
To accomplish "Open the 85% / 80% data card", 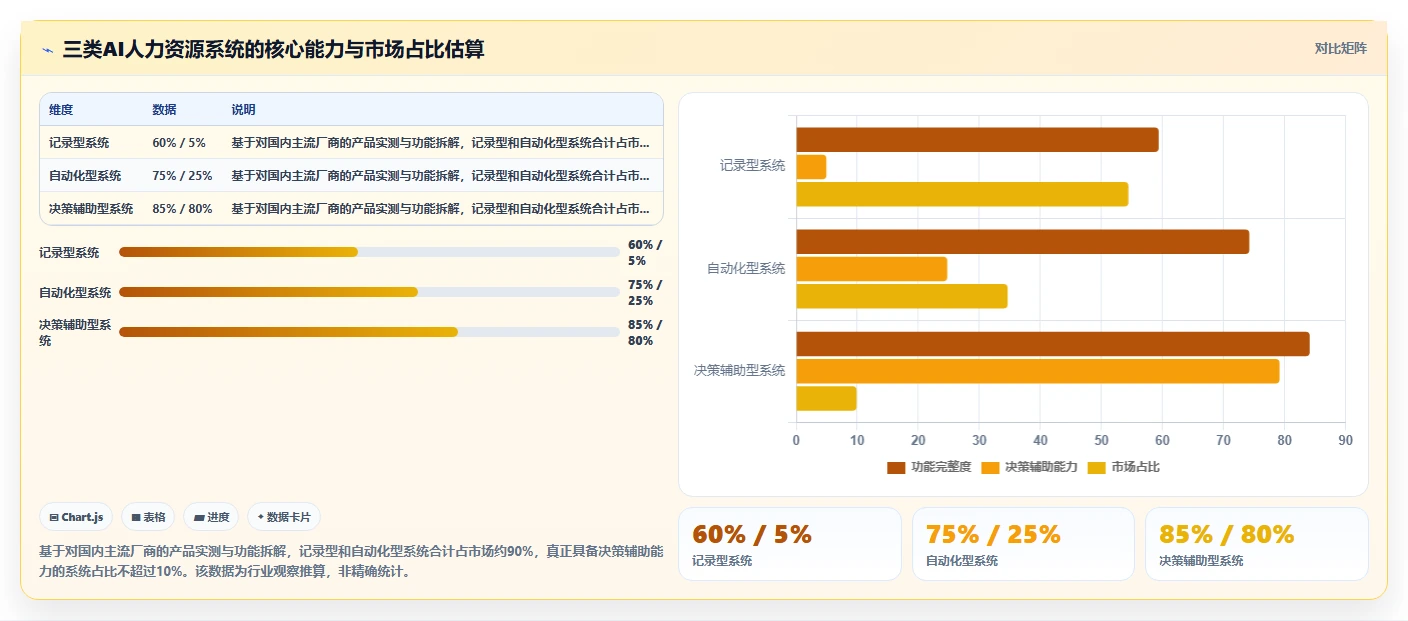I will pyautogui.click(x=1256, y=544).
